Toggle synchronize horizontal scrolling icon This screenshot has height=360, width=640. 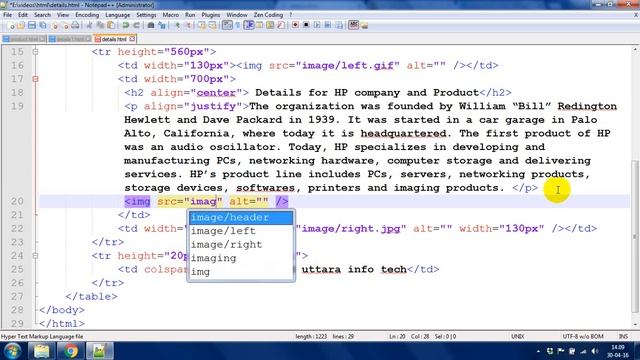(213, 25)
